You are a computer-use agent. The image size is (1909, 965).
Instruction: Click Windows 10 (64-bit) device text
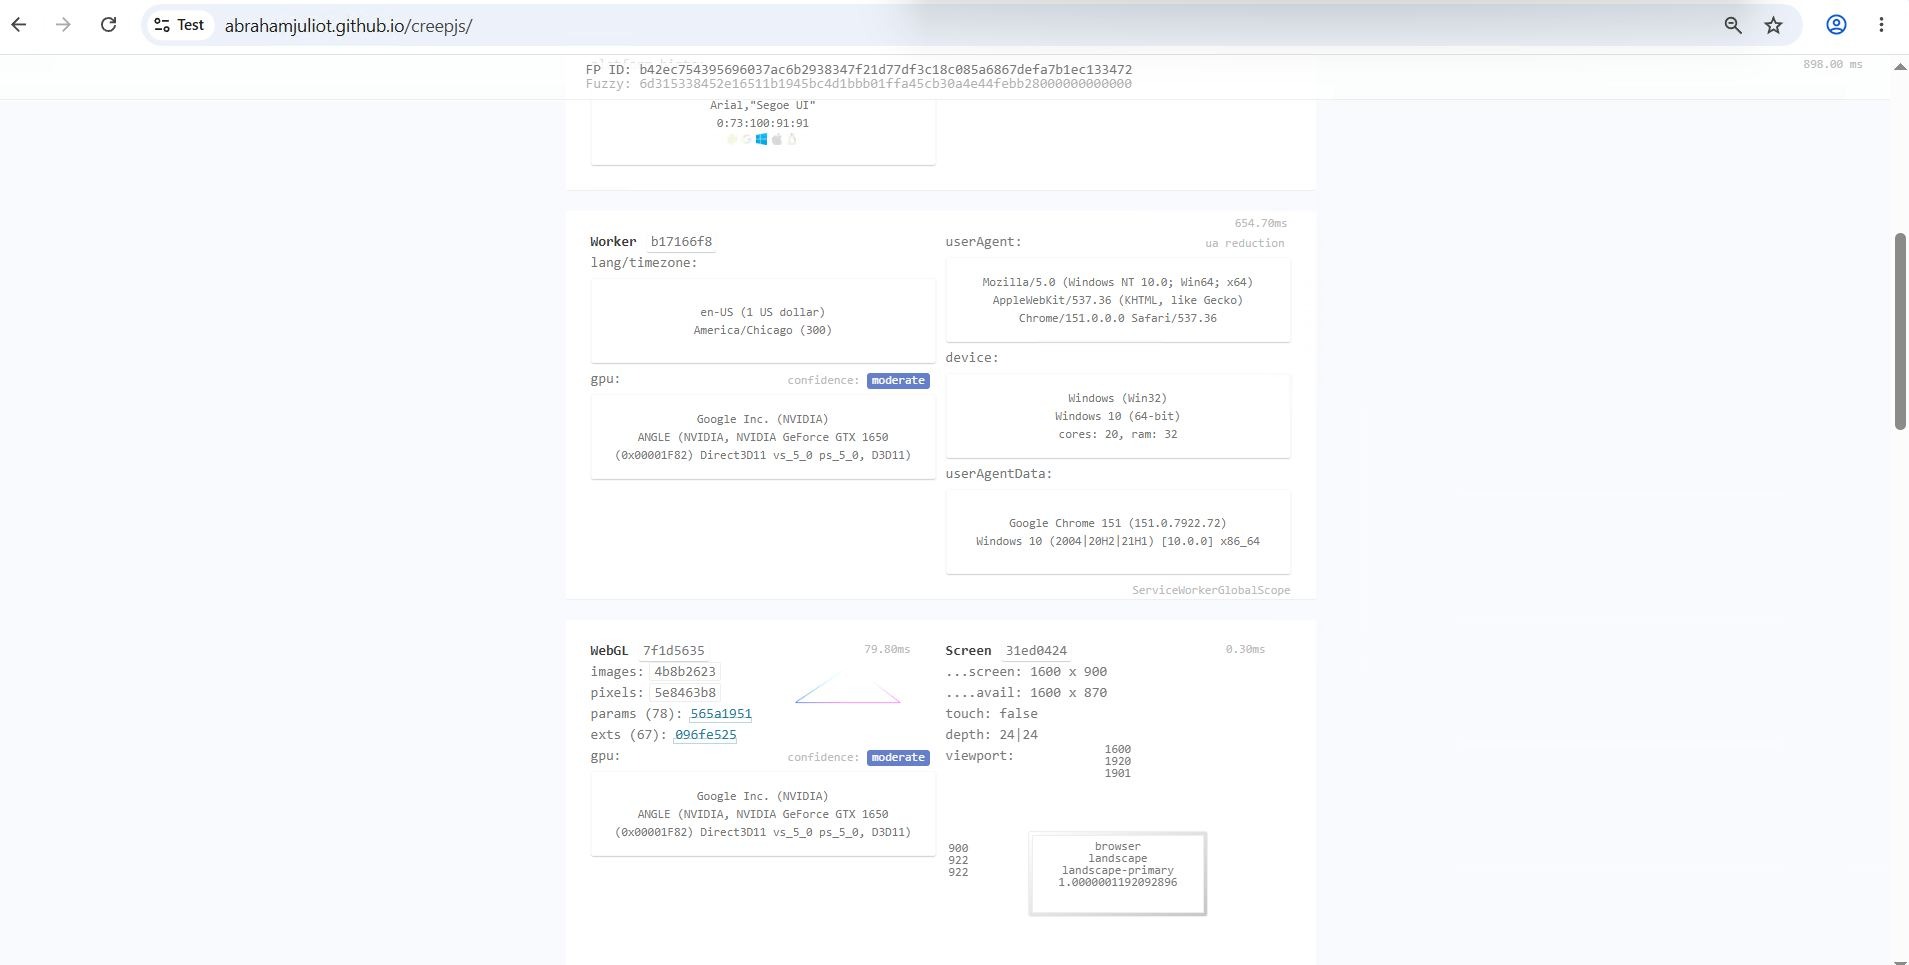[1118, 416]
